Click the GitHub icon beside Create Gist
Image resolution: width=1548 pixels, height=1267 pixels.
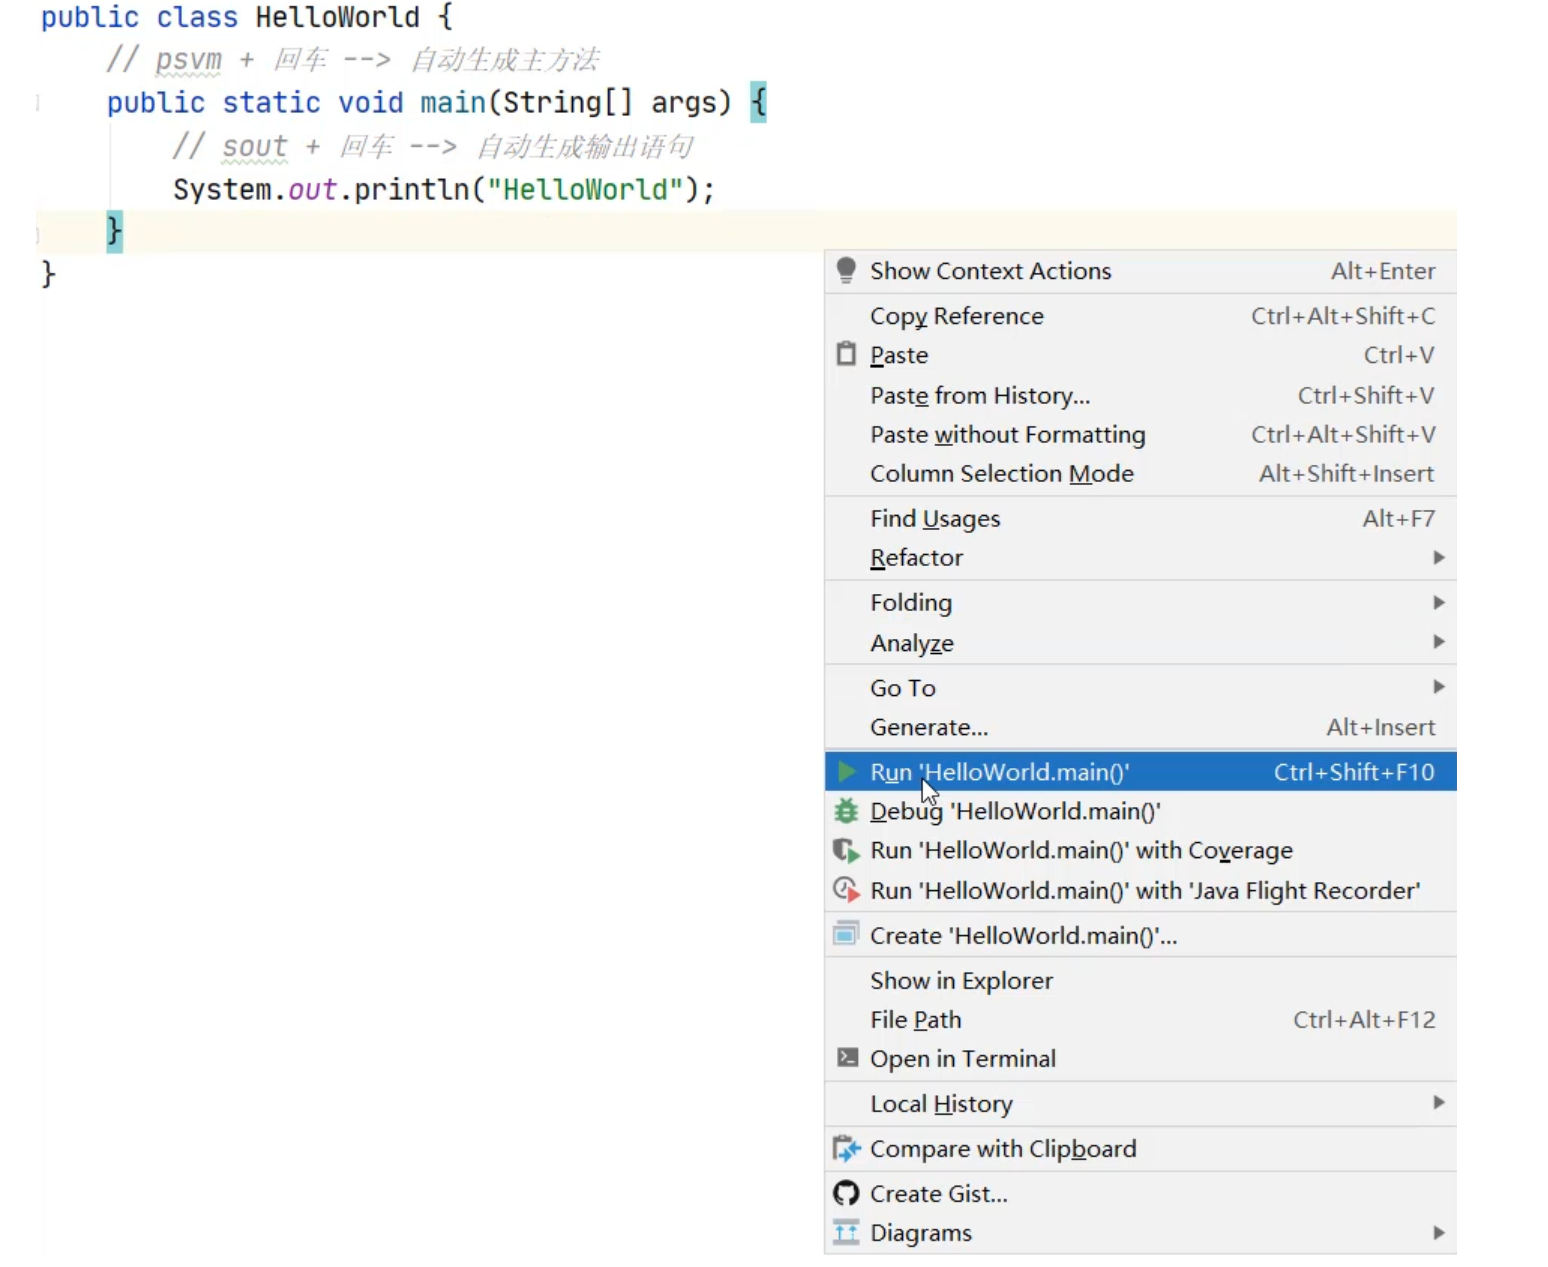846,1193
